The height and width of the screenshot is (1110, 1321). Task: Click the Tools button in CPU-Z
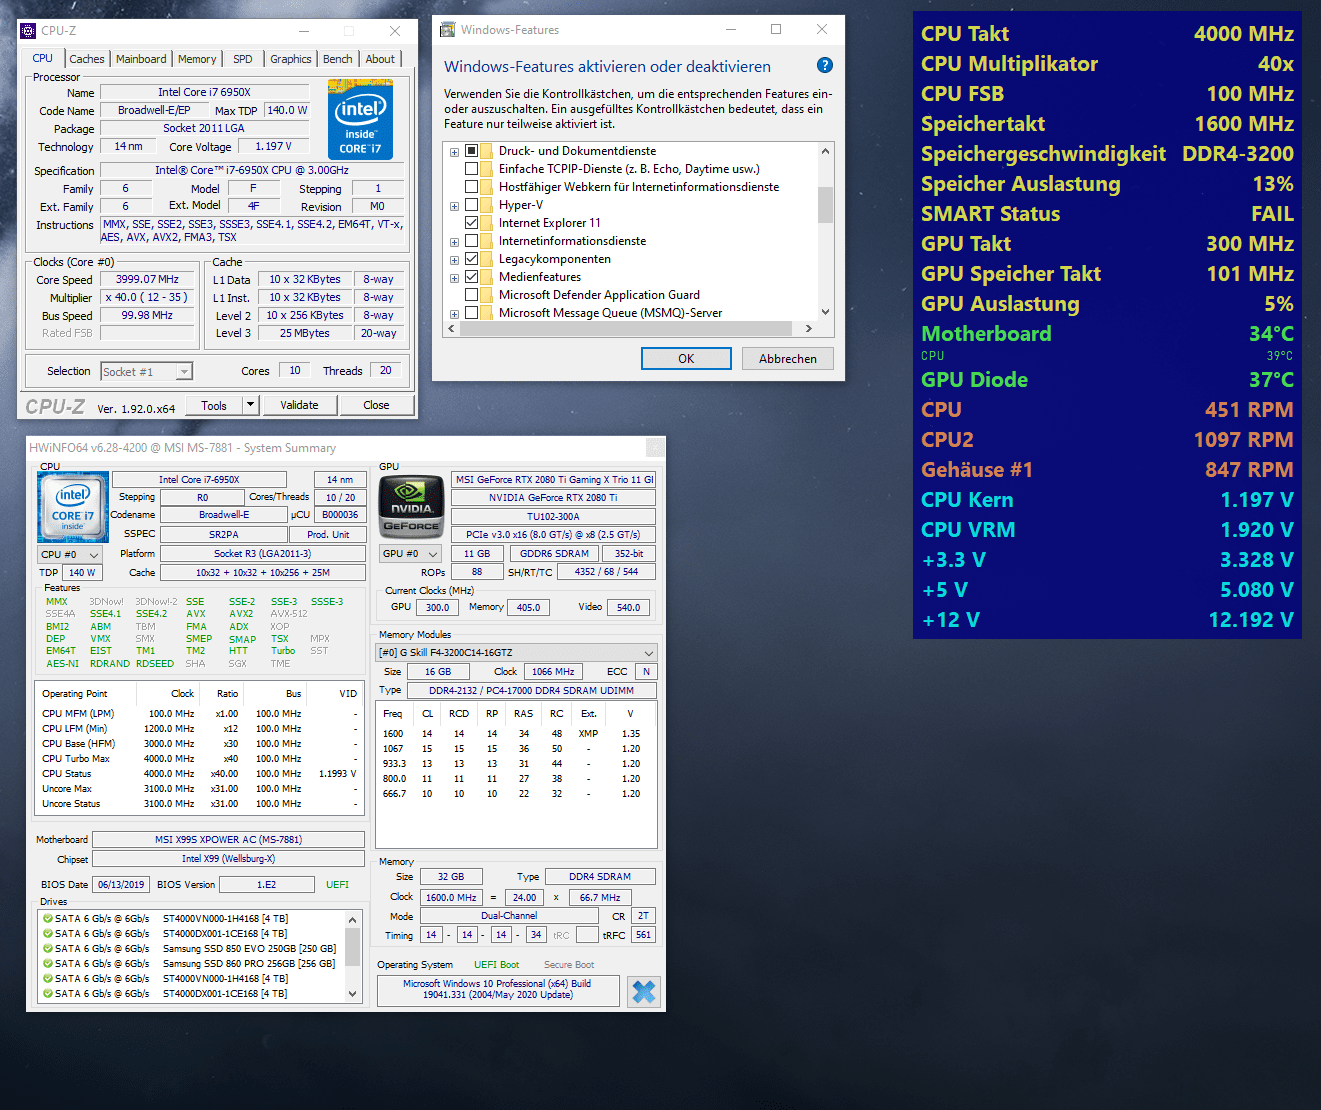tap(213, 405)
